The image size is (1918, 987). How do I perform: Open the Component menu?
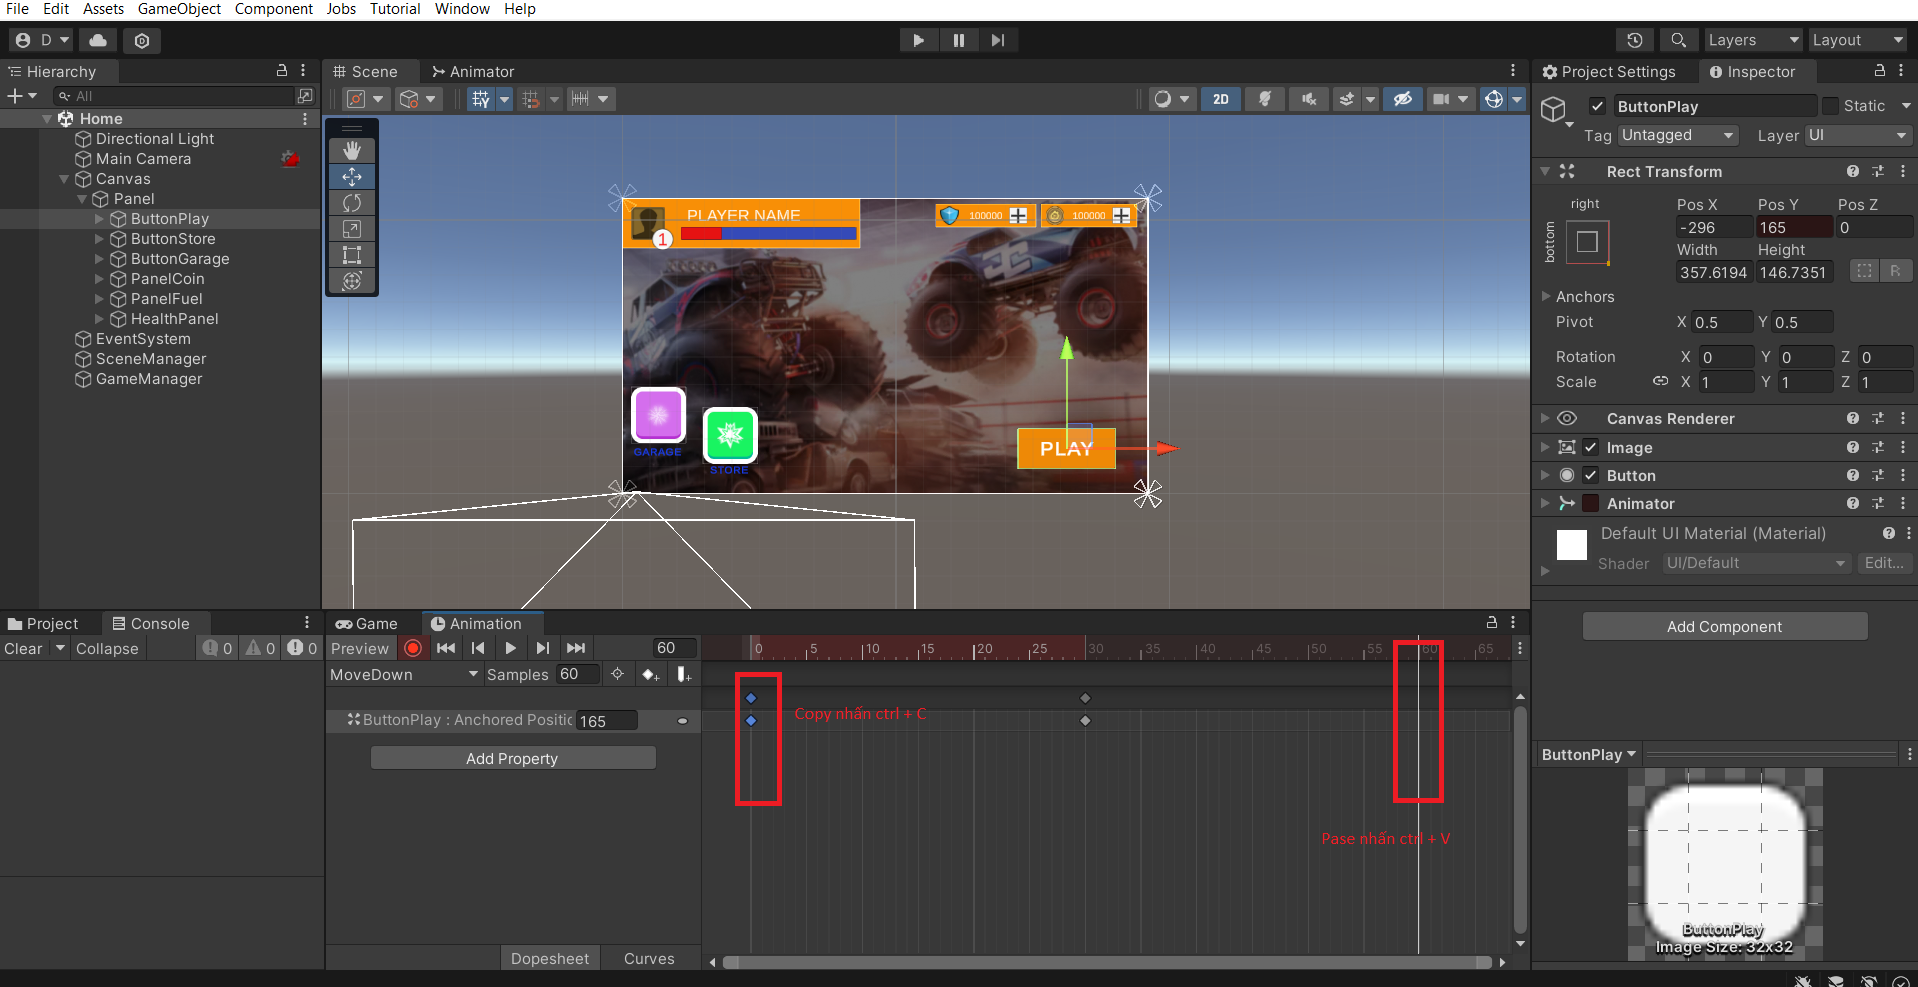[x=273, y=9]
